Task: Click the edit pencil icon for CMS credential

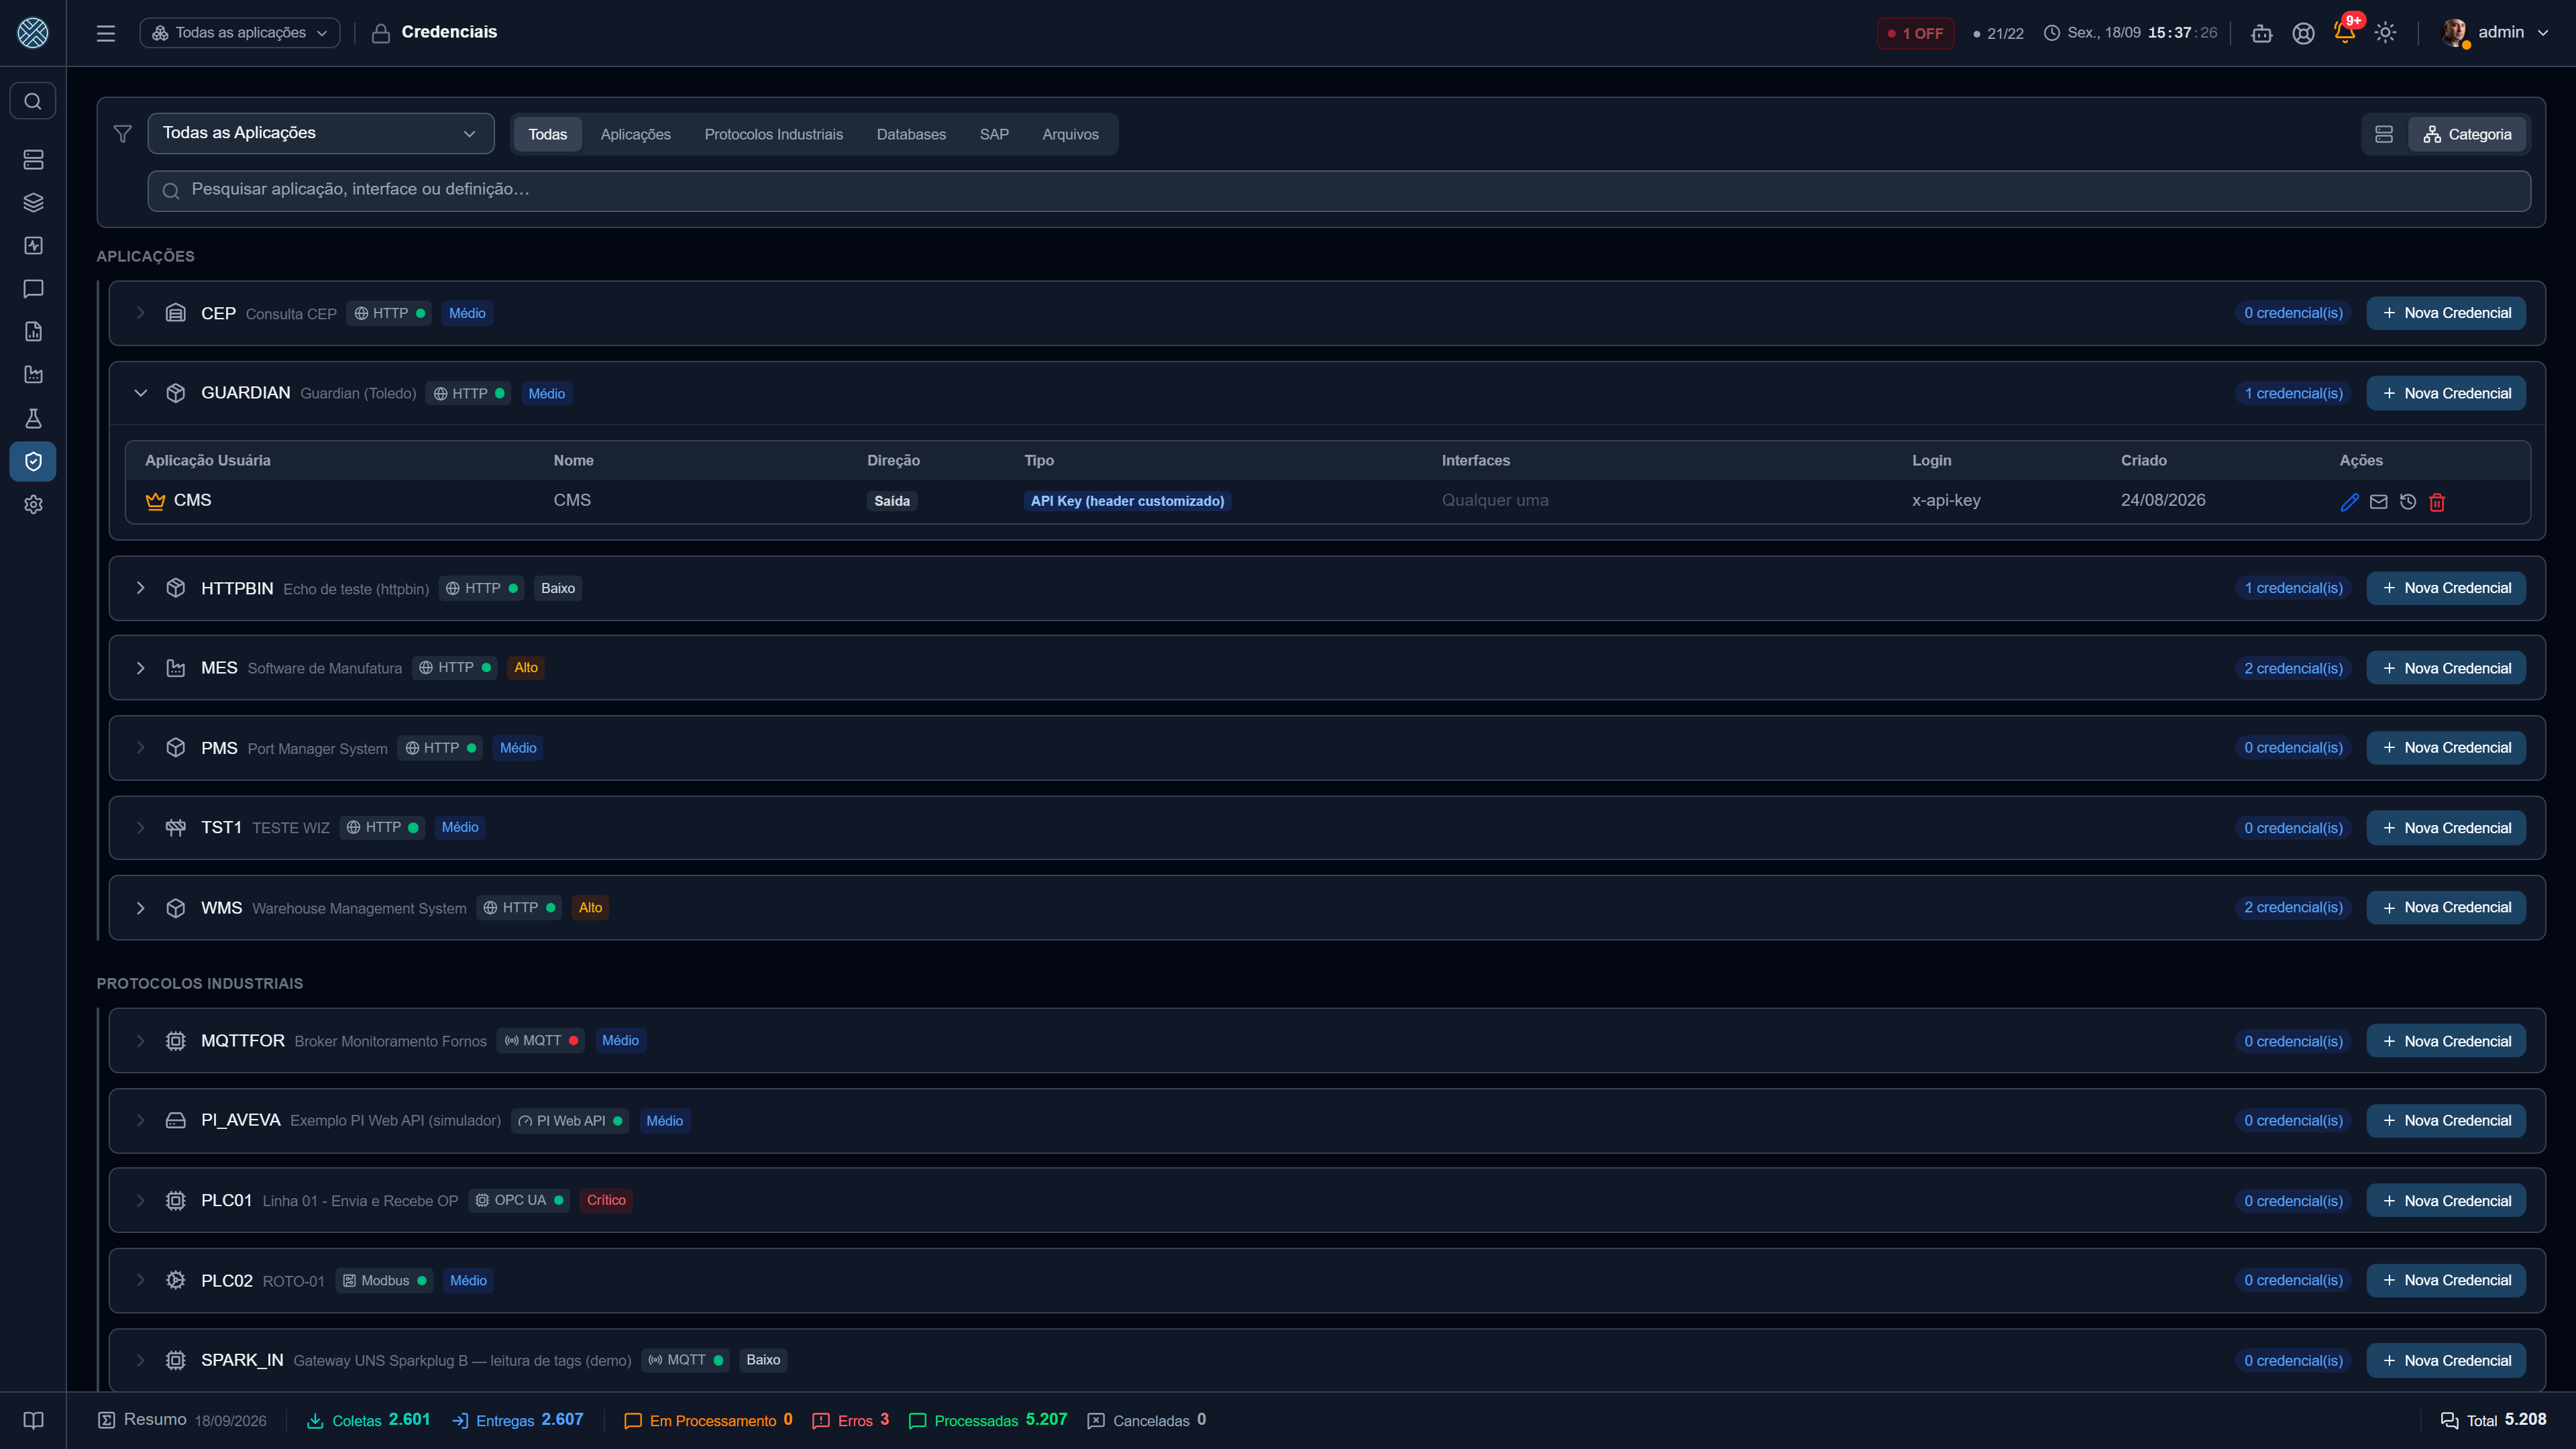Action: pos(2349,502)
